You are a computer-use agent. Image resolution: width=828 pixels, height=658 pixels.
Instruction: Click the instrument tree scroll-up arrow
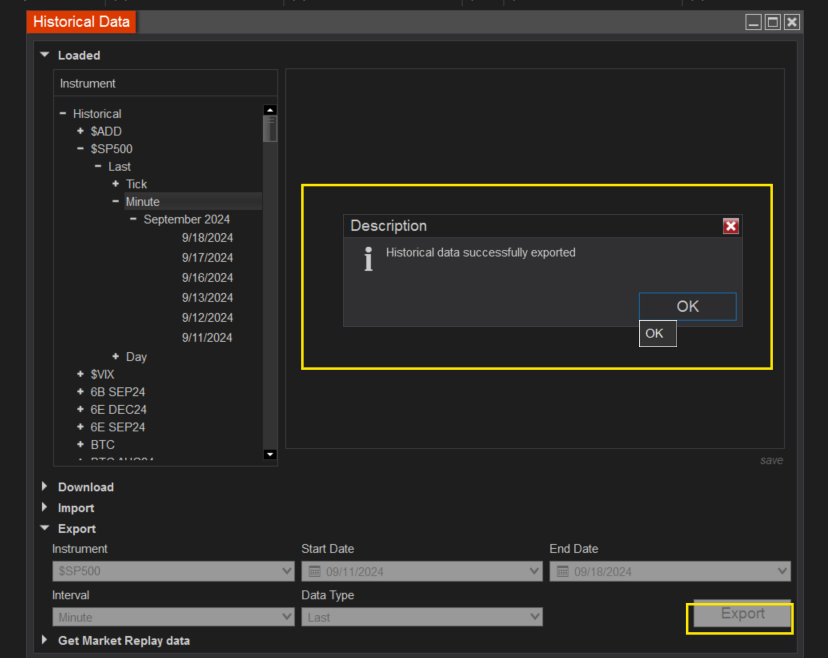pos(270,110)
